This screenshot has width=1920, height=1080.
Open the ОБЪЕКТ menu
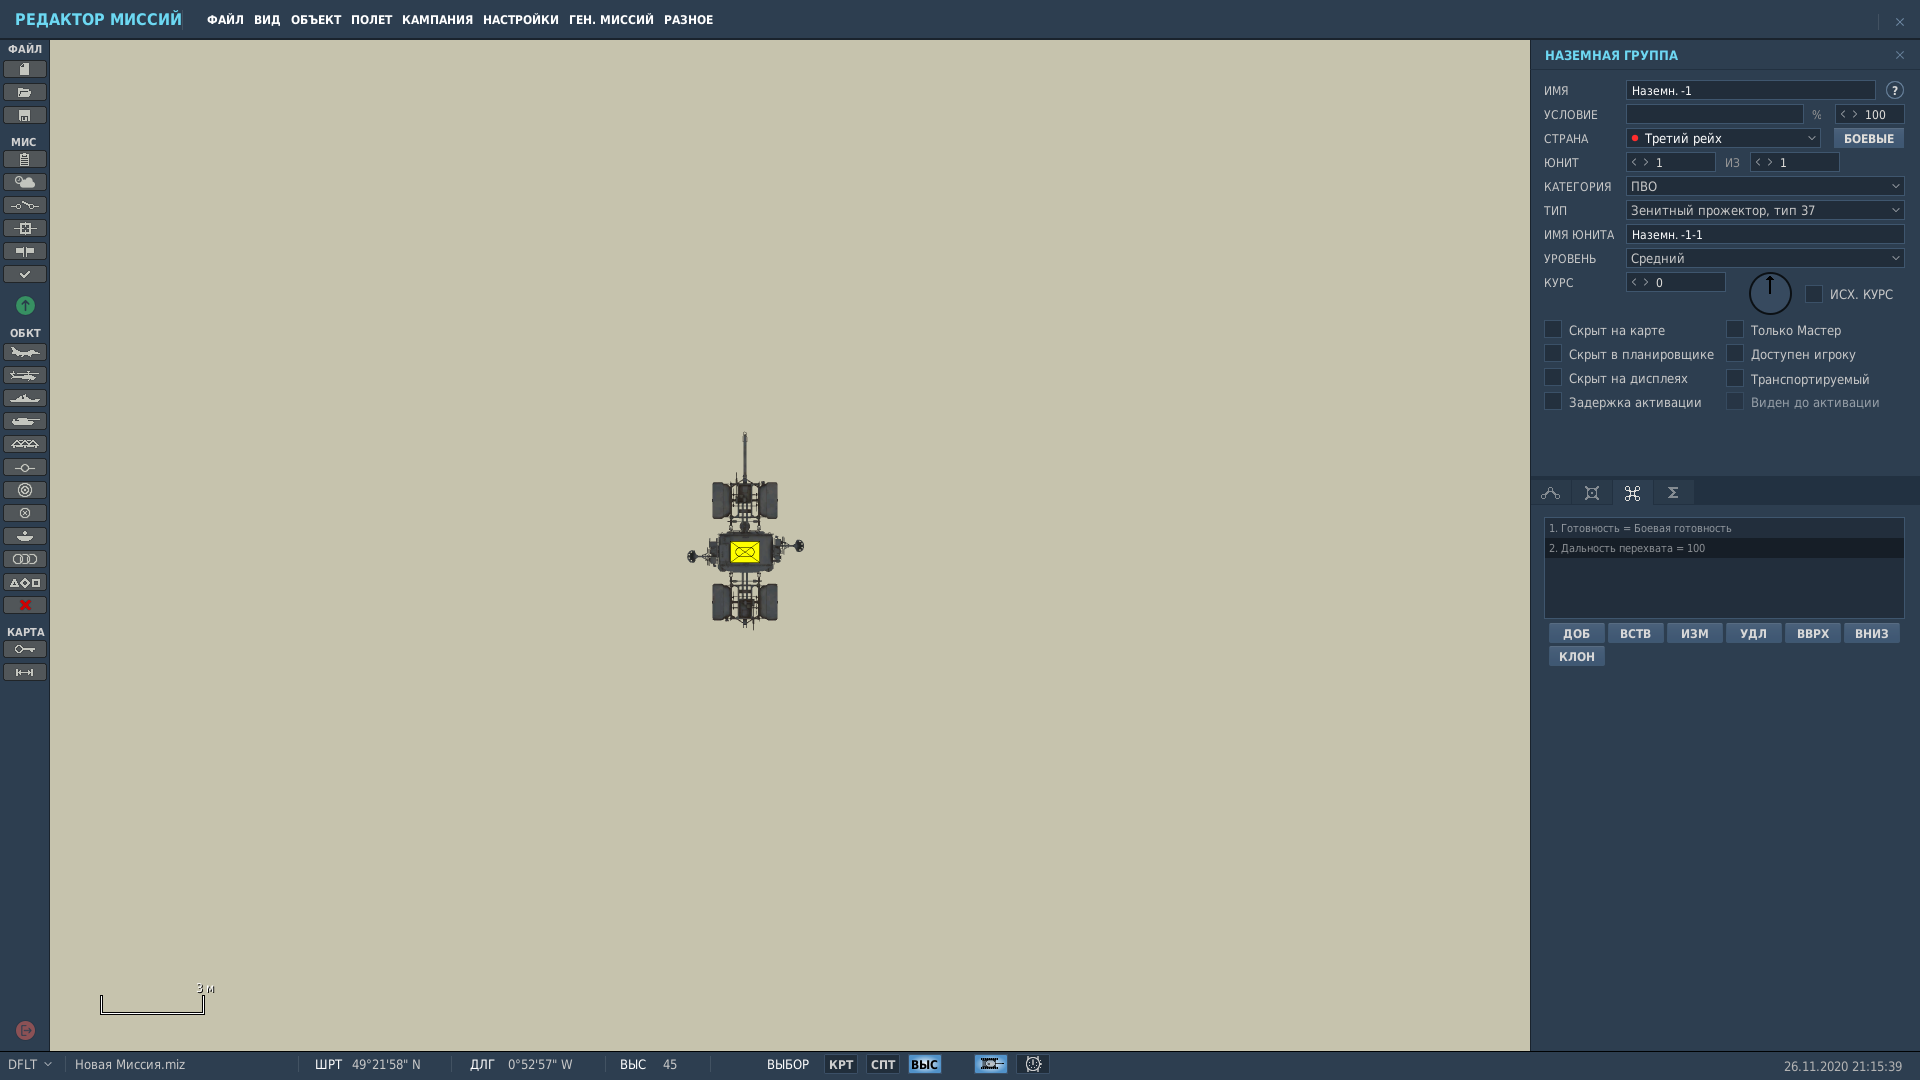(x=316, y=20)
